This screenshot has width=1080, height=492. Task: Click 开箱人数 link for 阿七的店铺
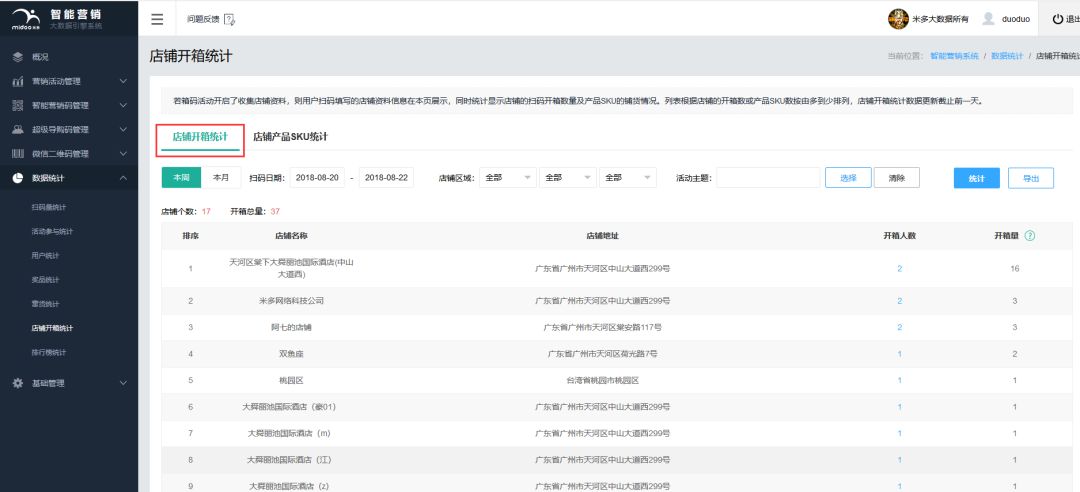point(900,327)
